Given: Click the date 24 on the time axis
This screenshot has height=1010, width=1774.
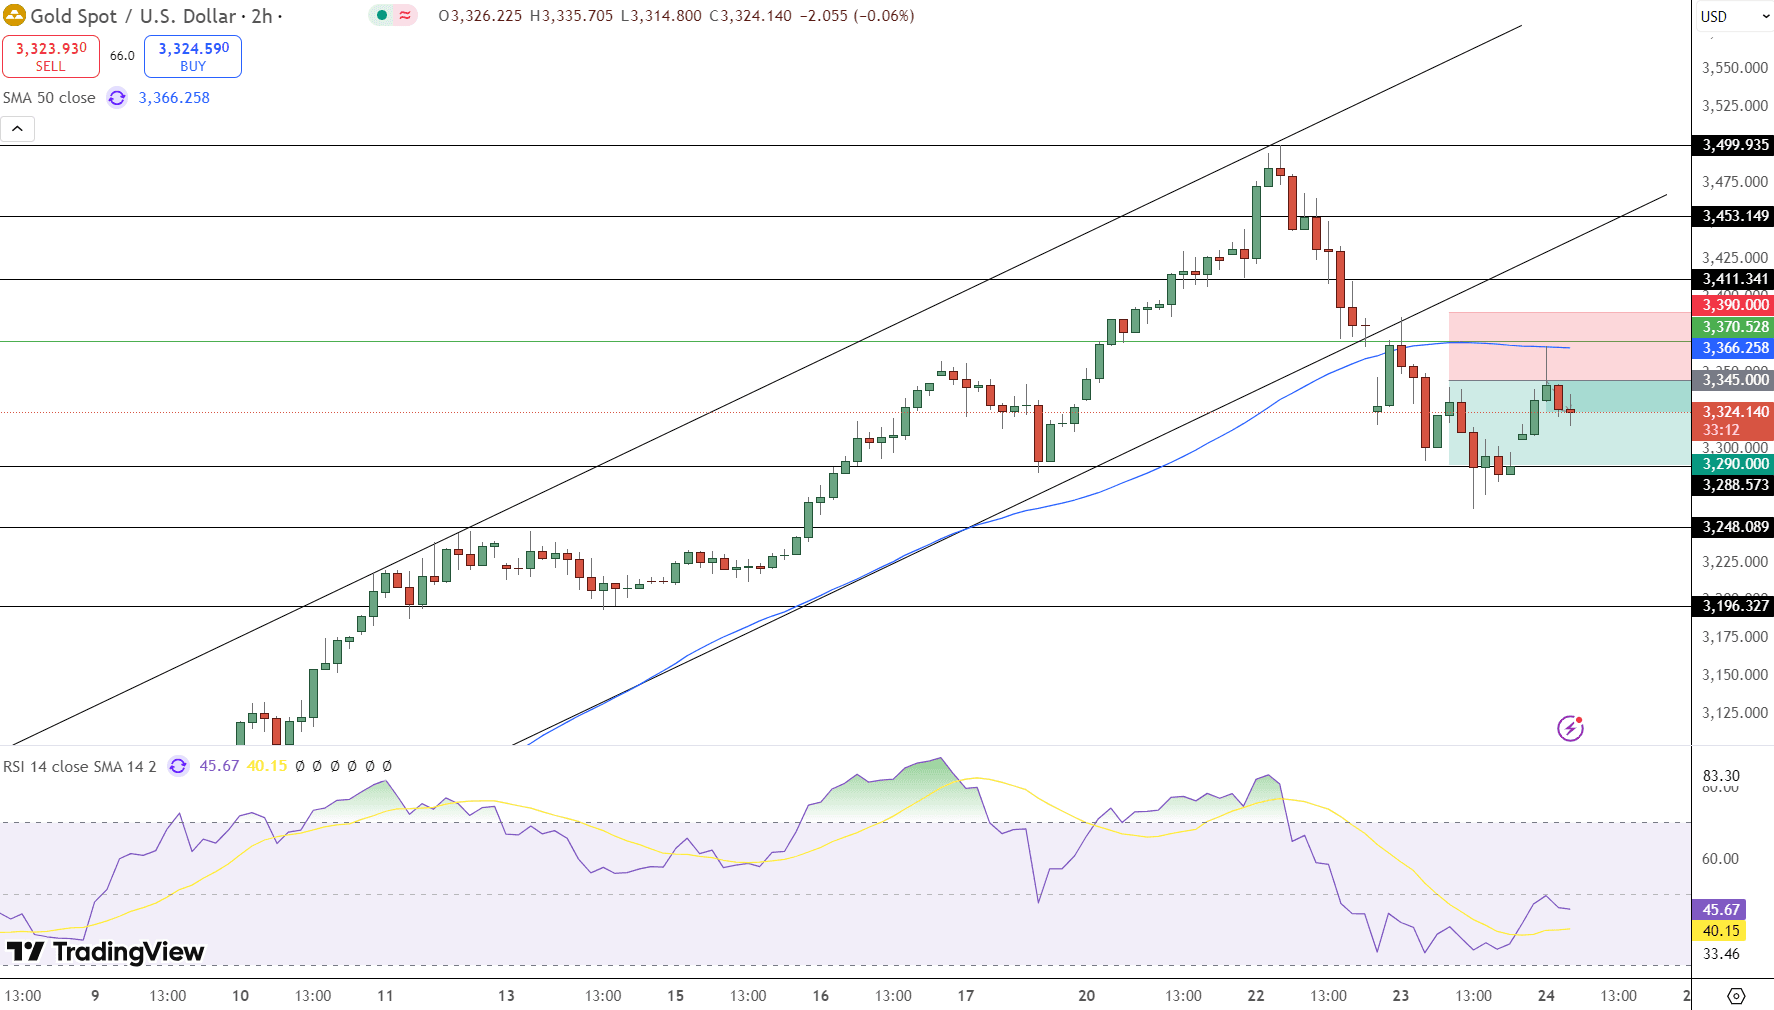Looking at the screenshot, I should pyautogui.click(x=1546, y=996).
